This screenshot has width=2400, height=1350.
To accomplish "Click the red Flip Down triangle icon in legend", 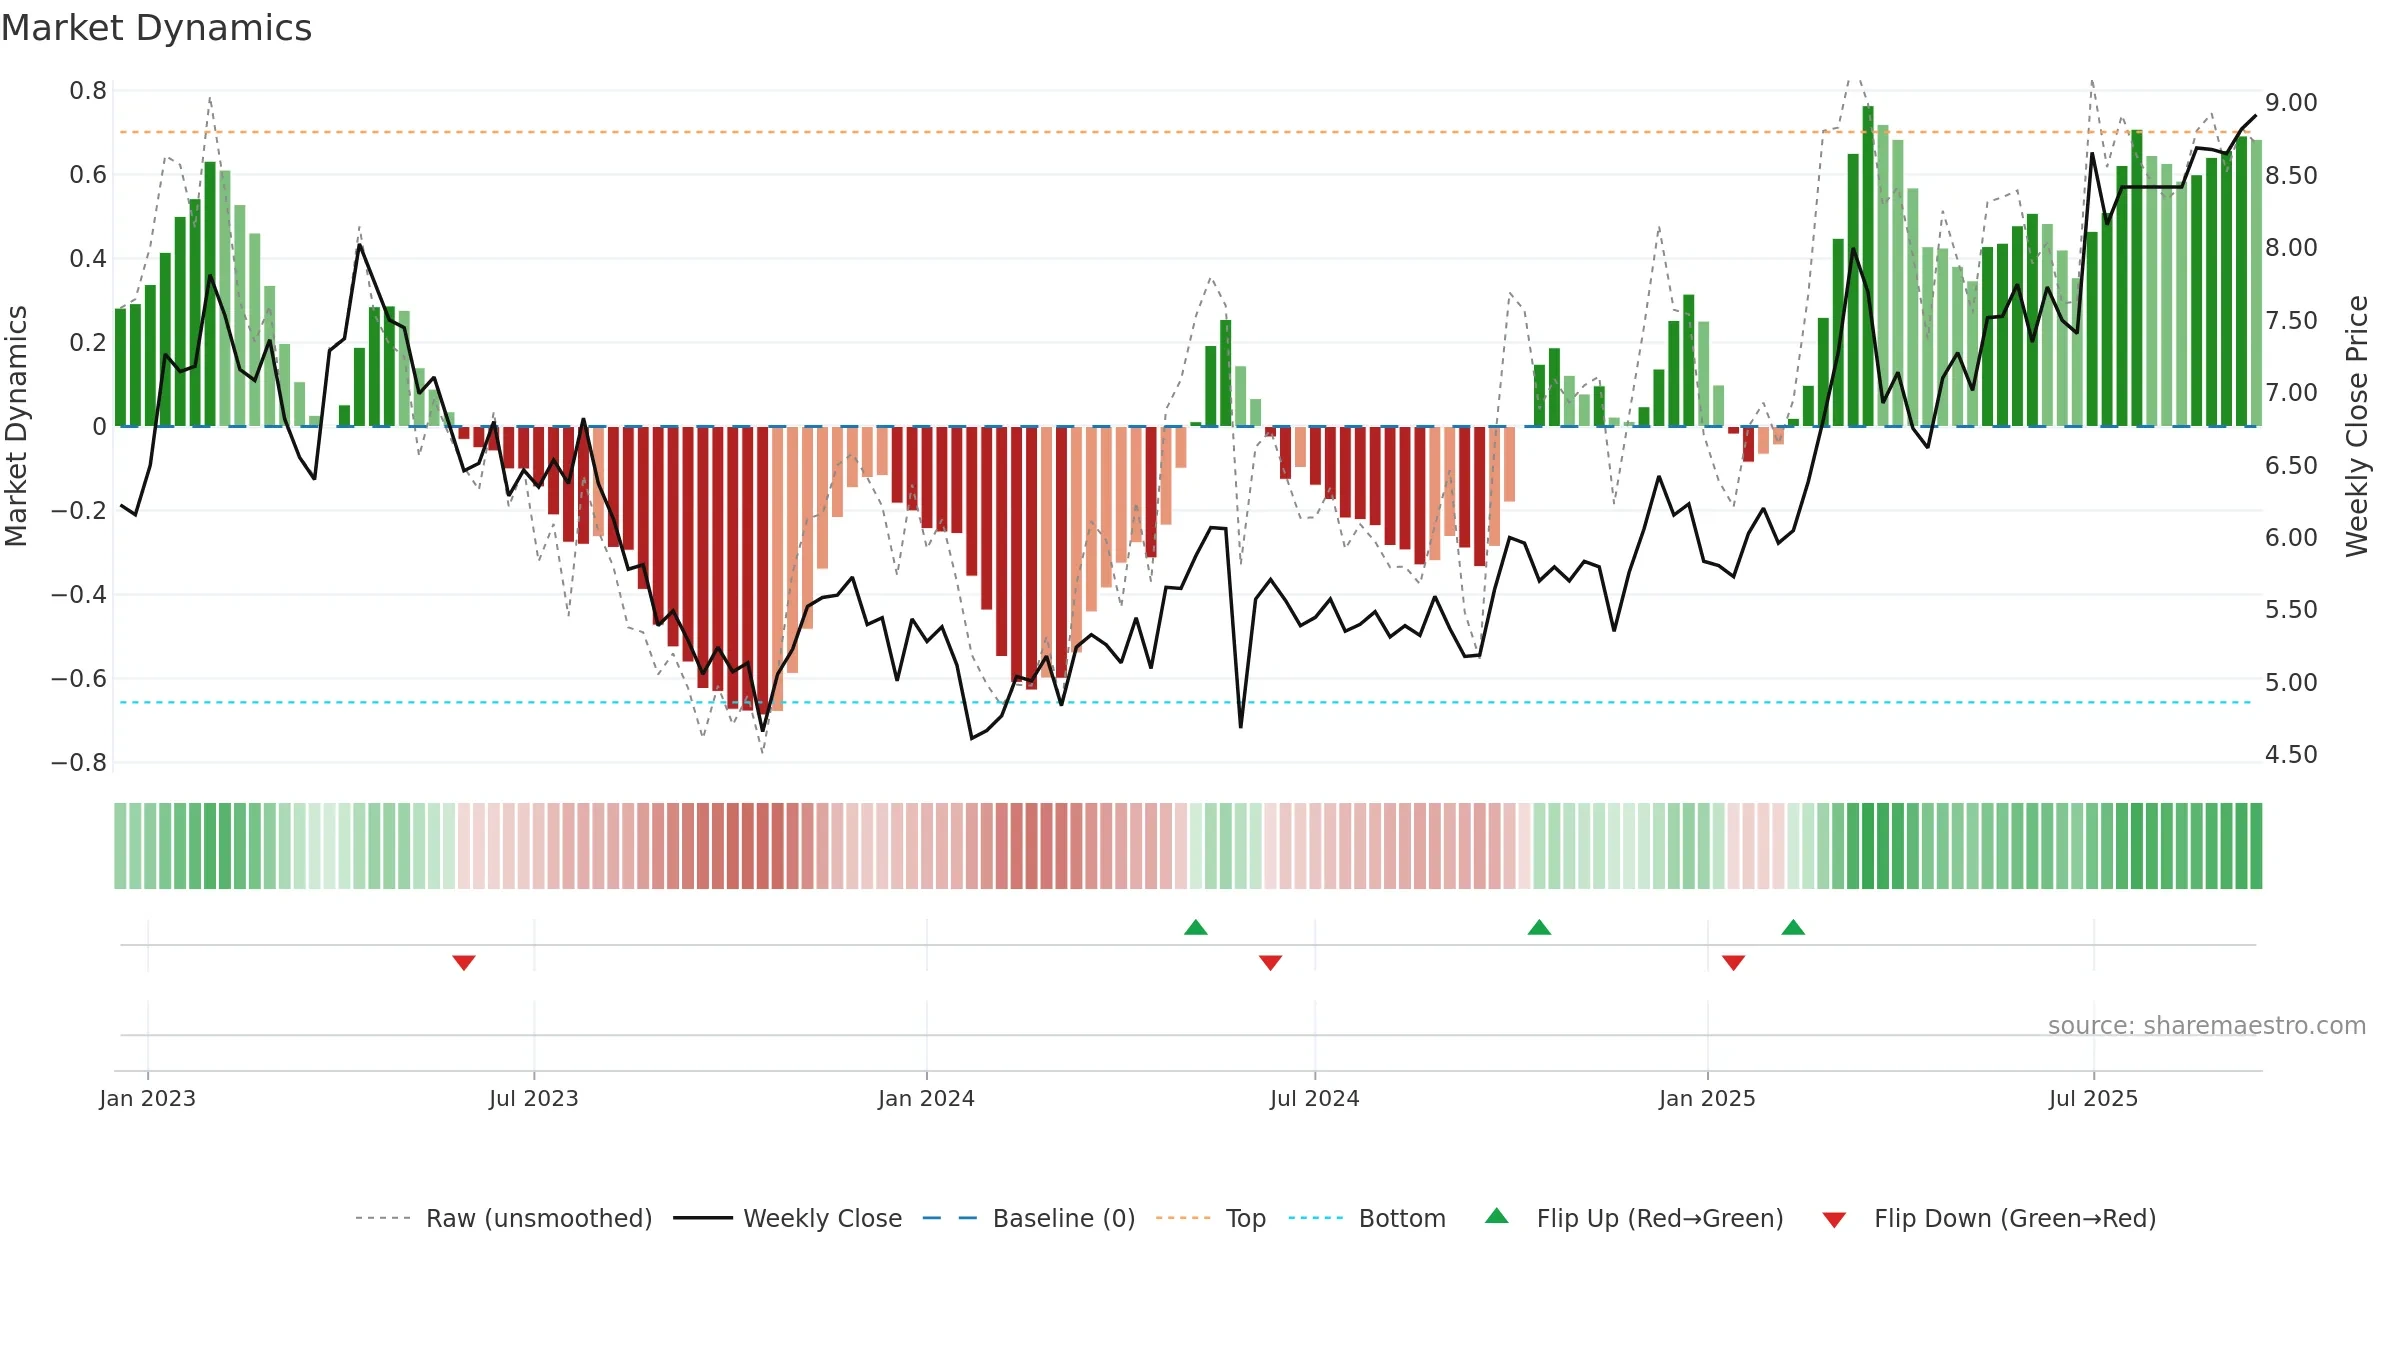I will 1834,1220.
